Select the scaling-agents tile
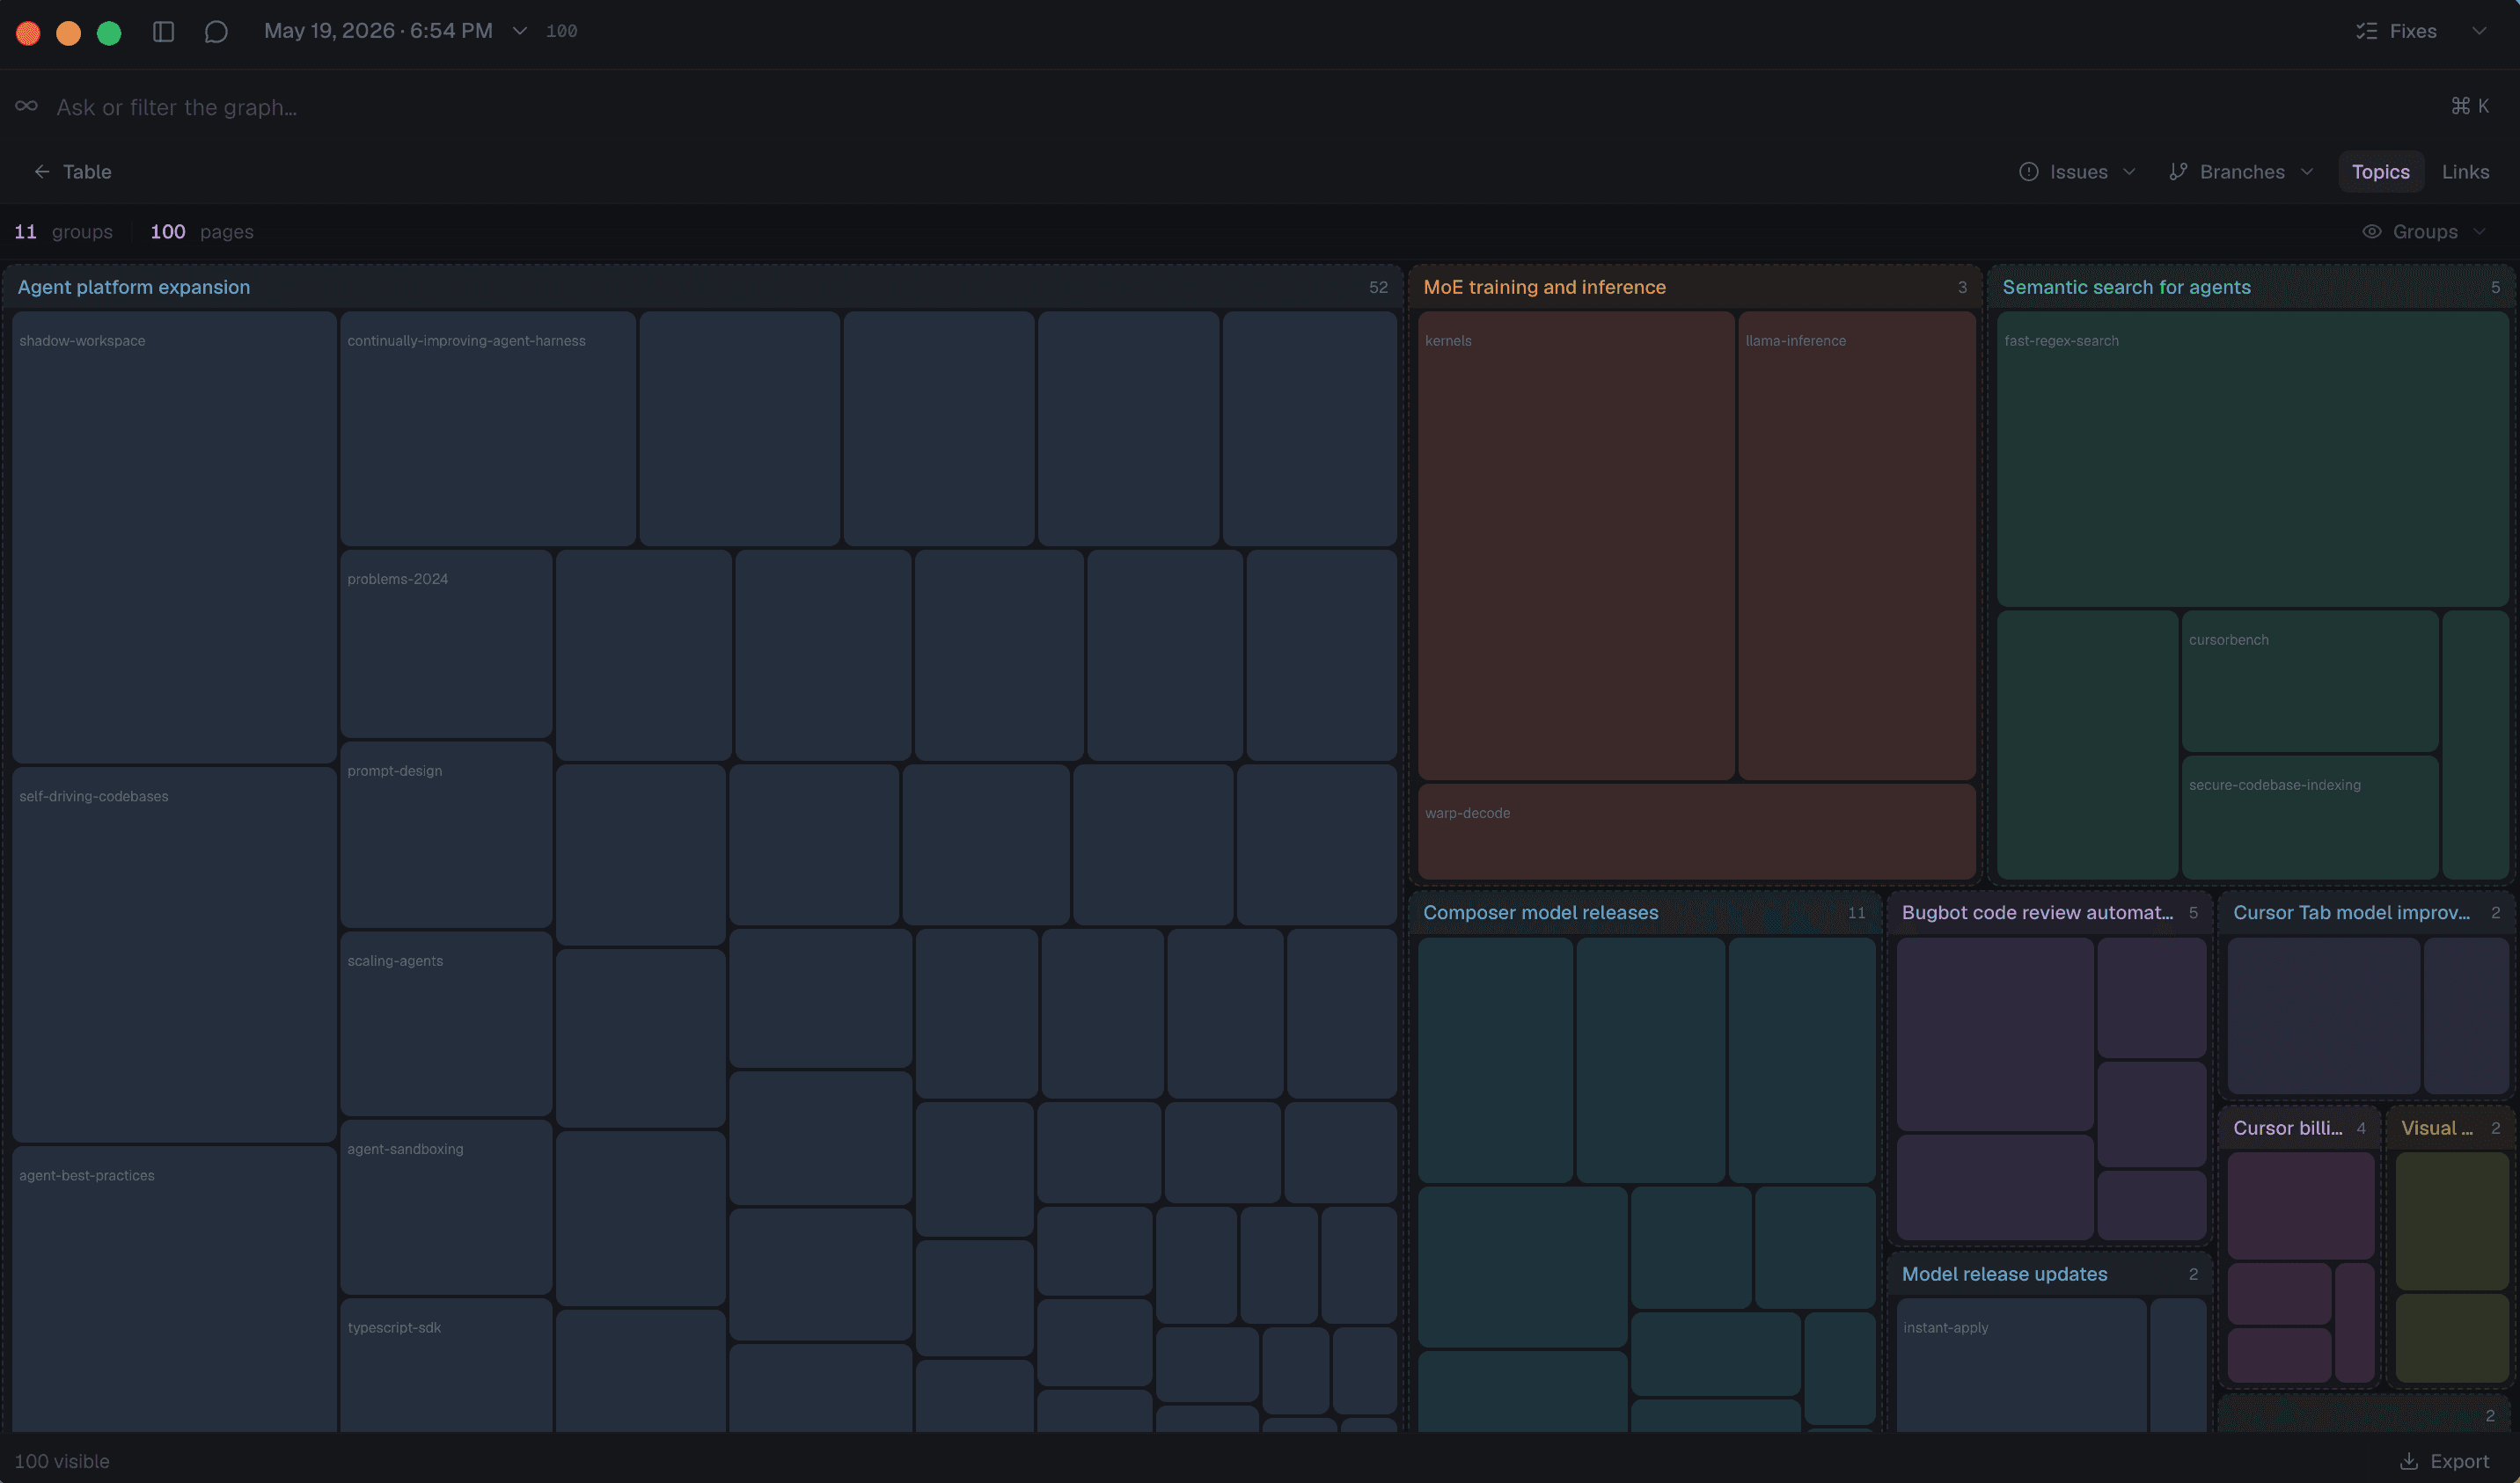This screenshot has width=2520, height=1483. (446, 1024)
